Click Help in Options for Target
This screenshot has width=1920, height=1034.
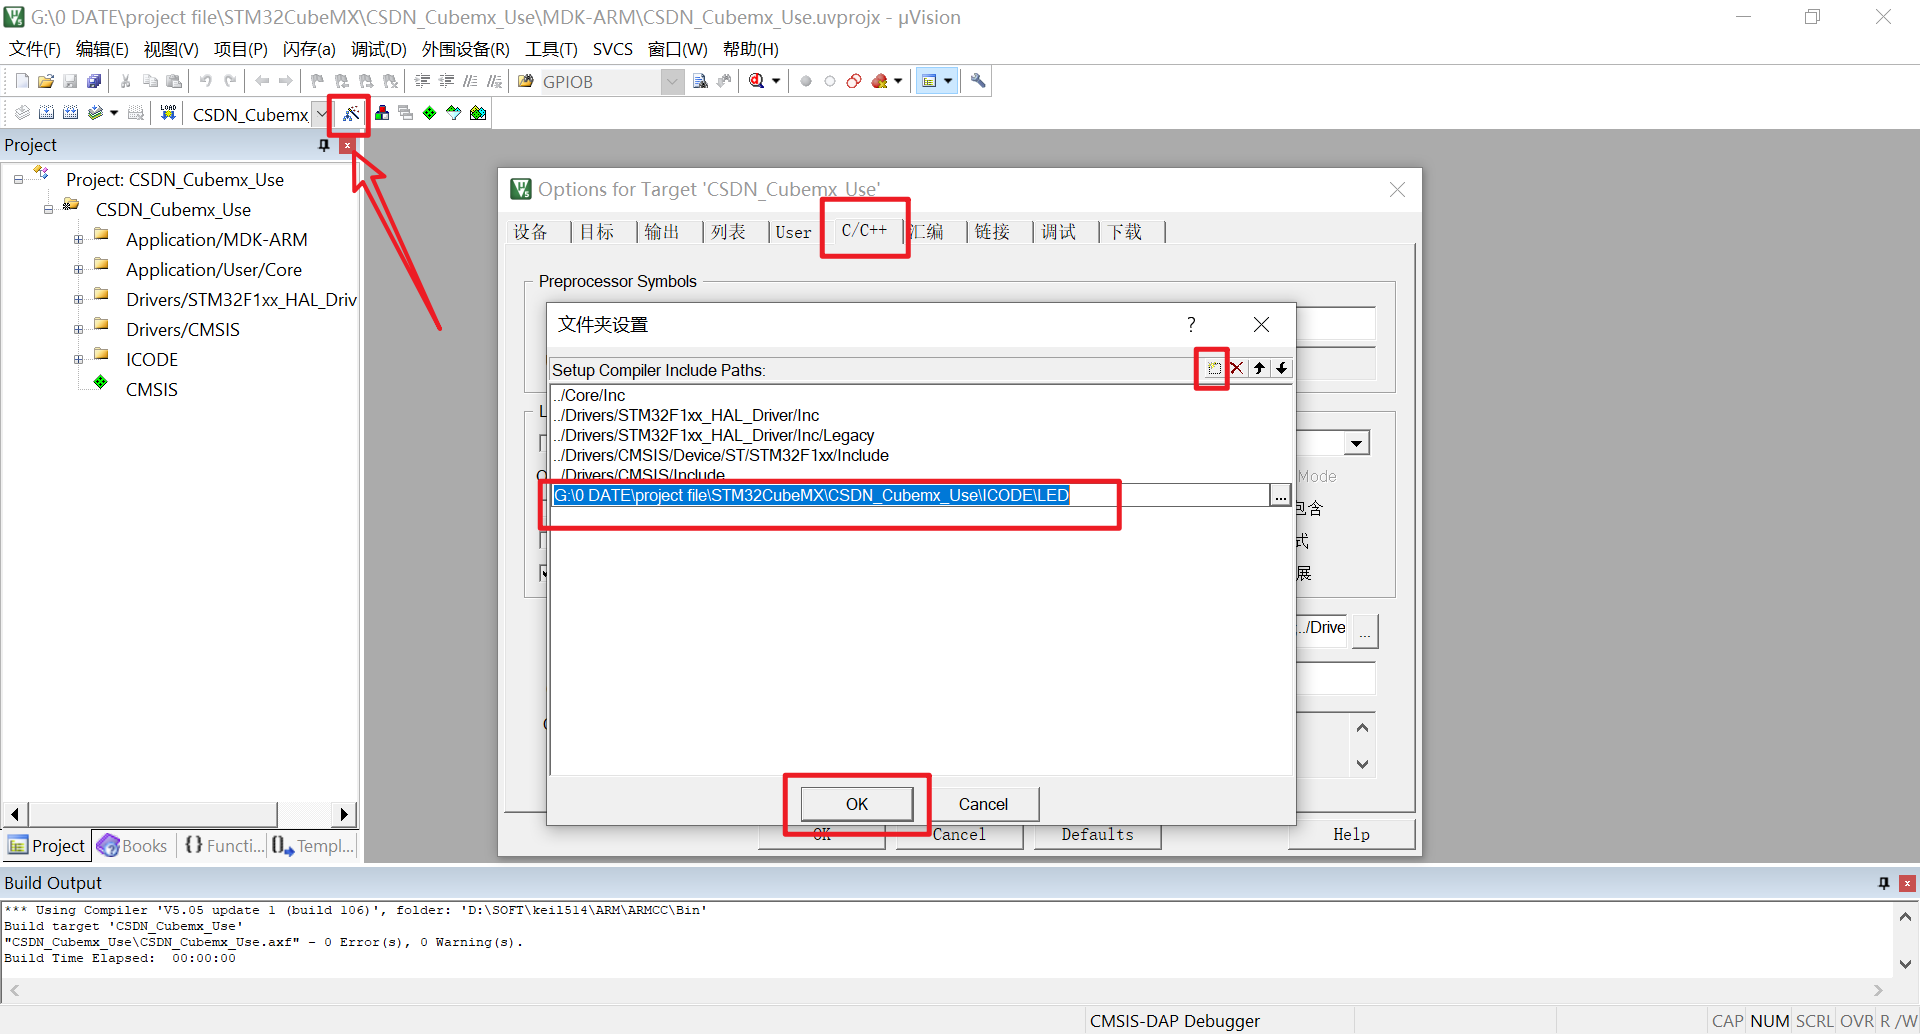(x=1351, y=835)
